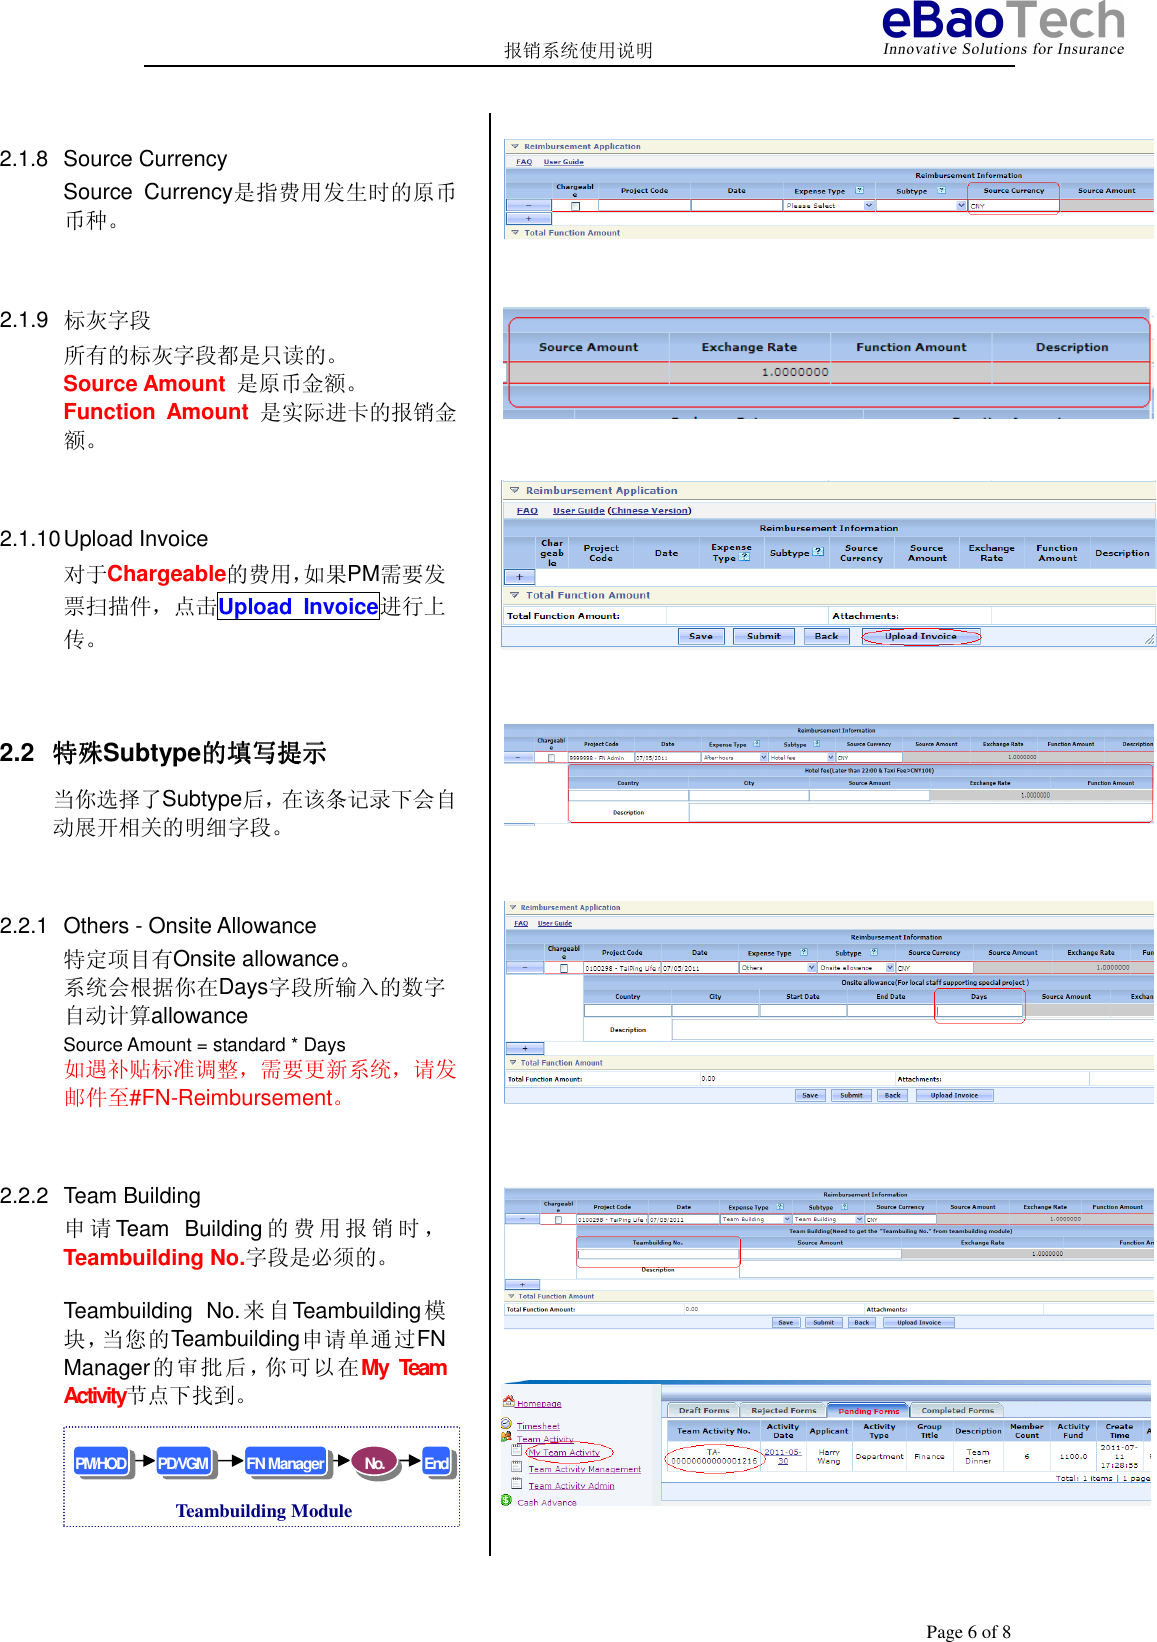Screen dimensions: 1157x1642
Task: Open the Team Activity Management link
Action: (x=585, y=1469)
